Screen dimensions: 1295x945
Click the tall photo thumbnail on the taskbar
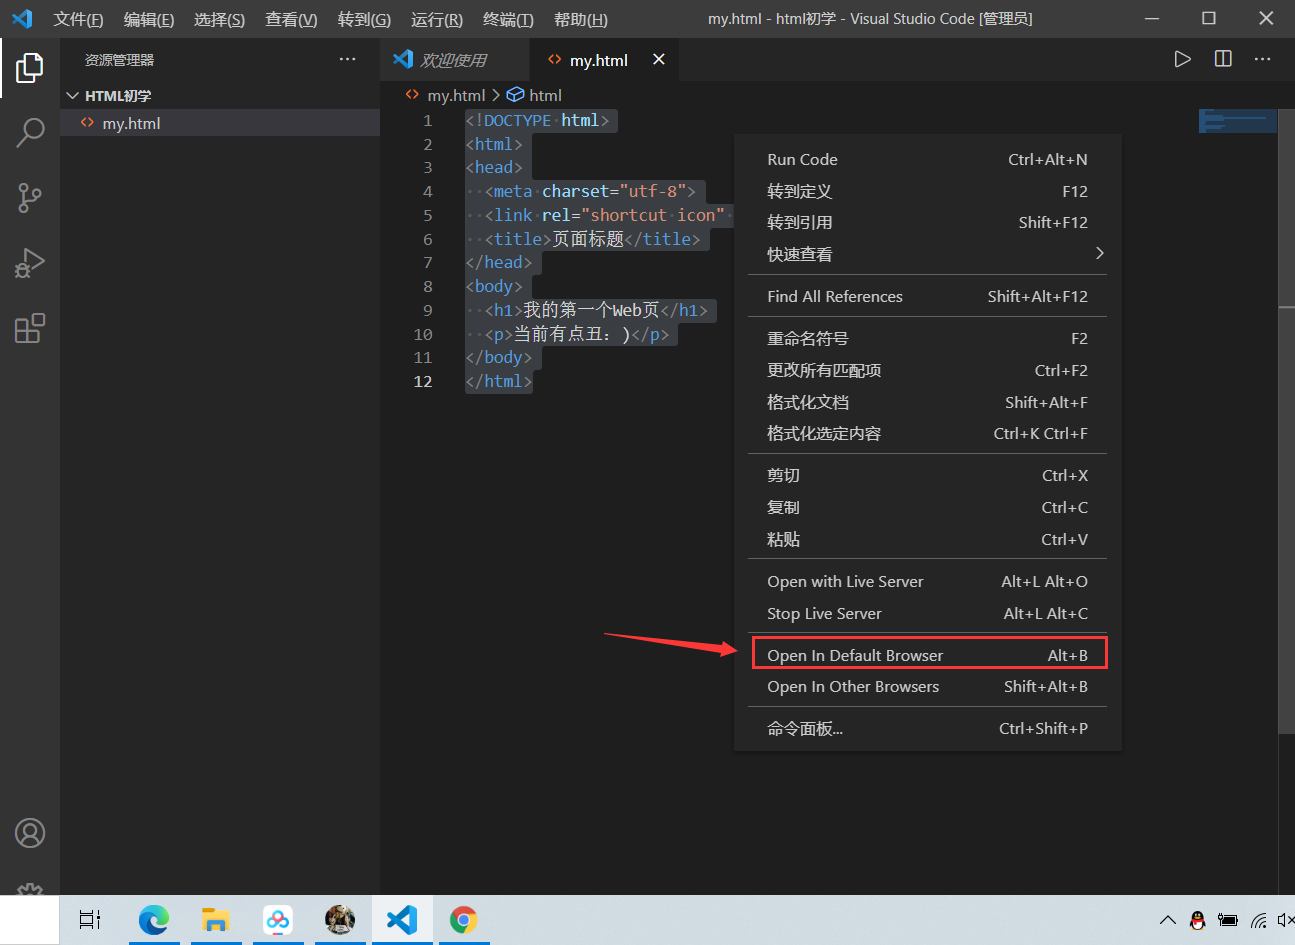[x=340, y=919]
